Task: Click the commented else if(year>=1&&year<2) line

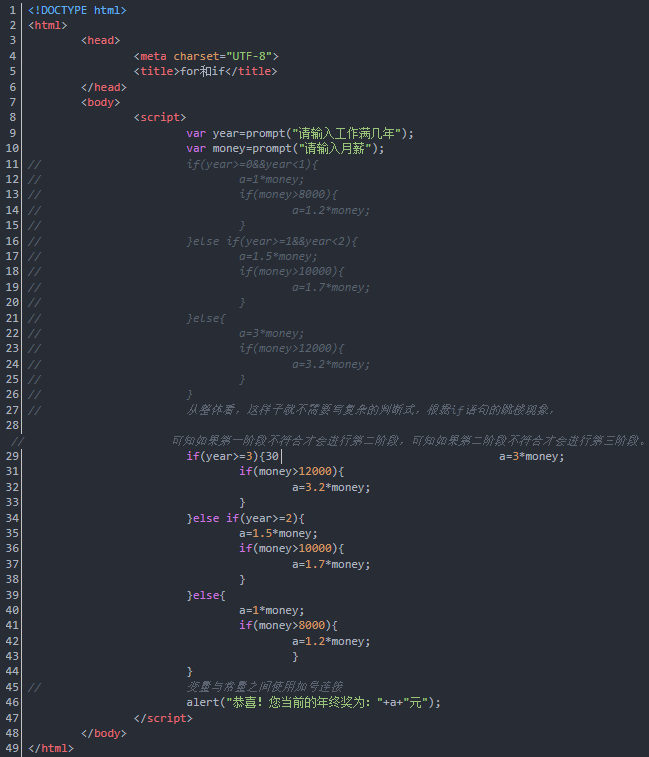Action: [x=271, y=241]
